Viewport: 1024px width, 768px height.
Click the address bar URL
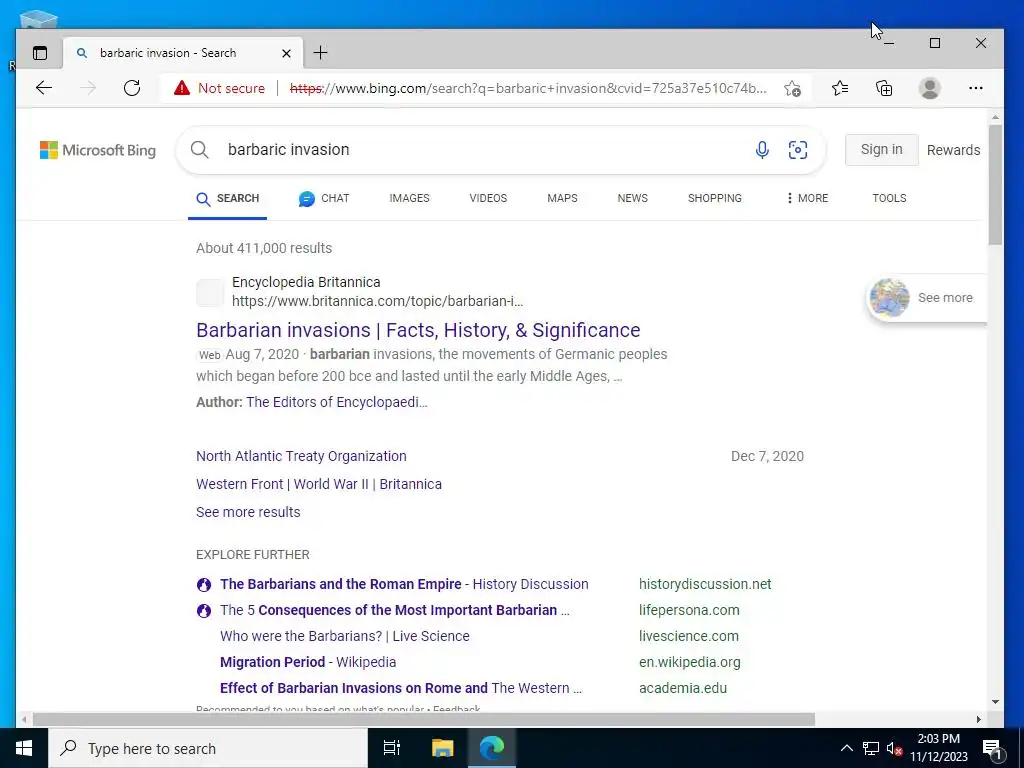point(528,88)
